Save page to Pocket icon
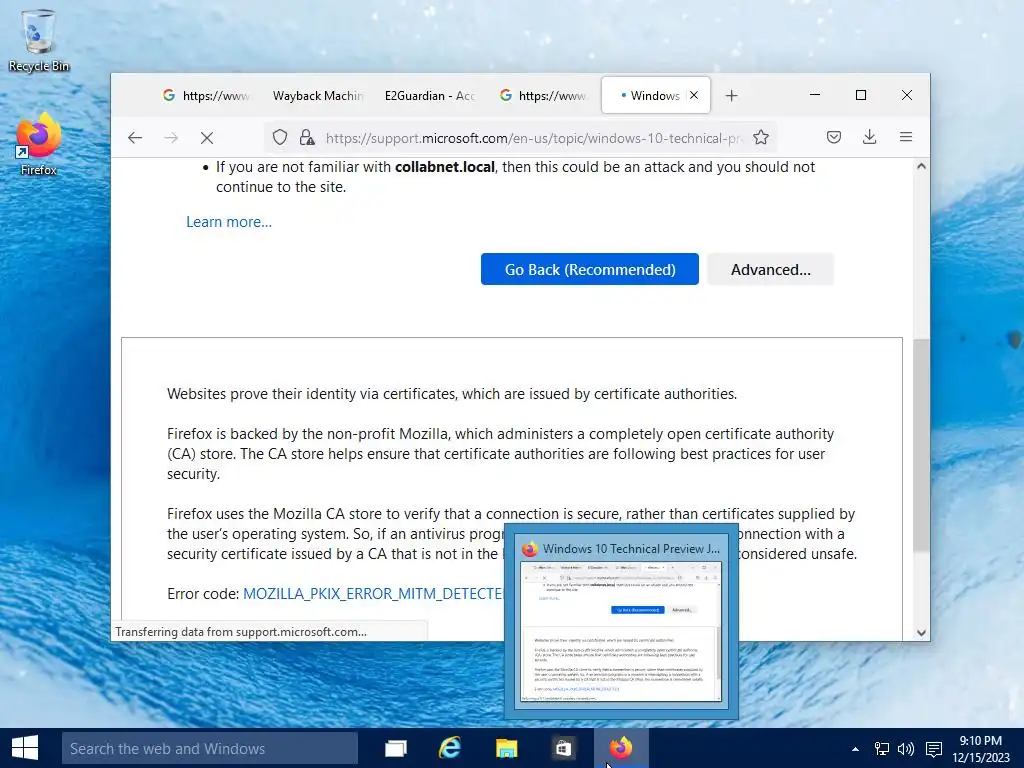 coord(834,138)
